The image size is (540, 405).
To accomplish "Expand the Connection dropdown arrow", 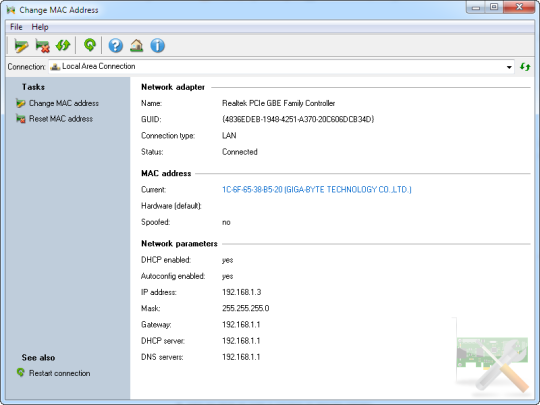I will [509, 67].
